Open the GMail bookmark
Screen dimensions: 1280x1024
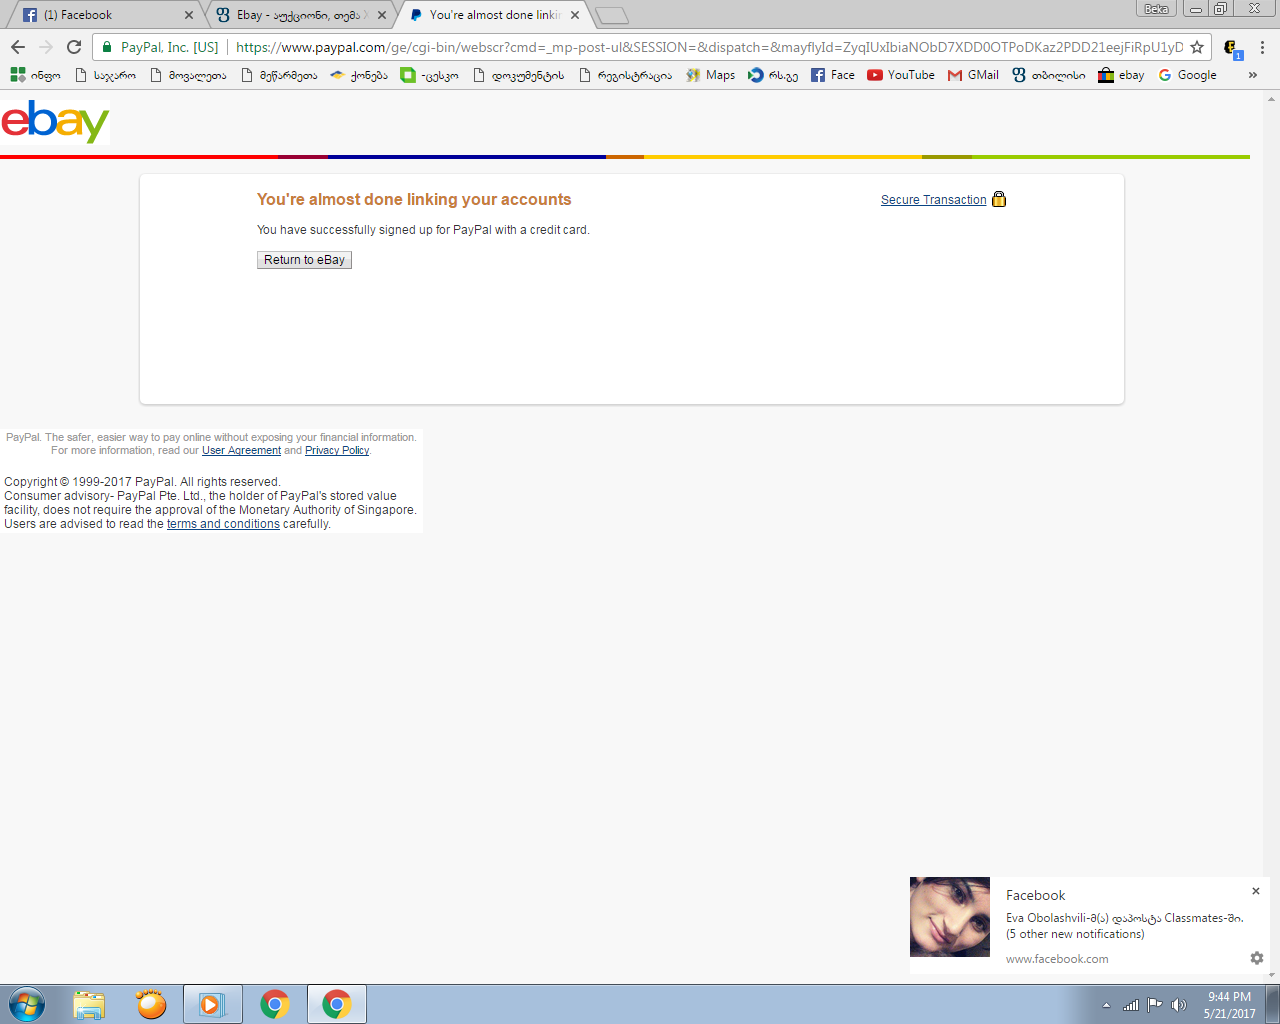click(973, 75)
